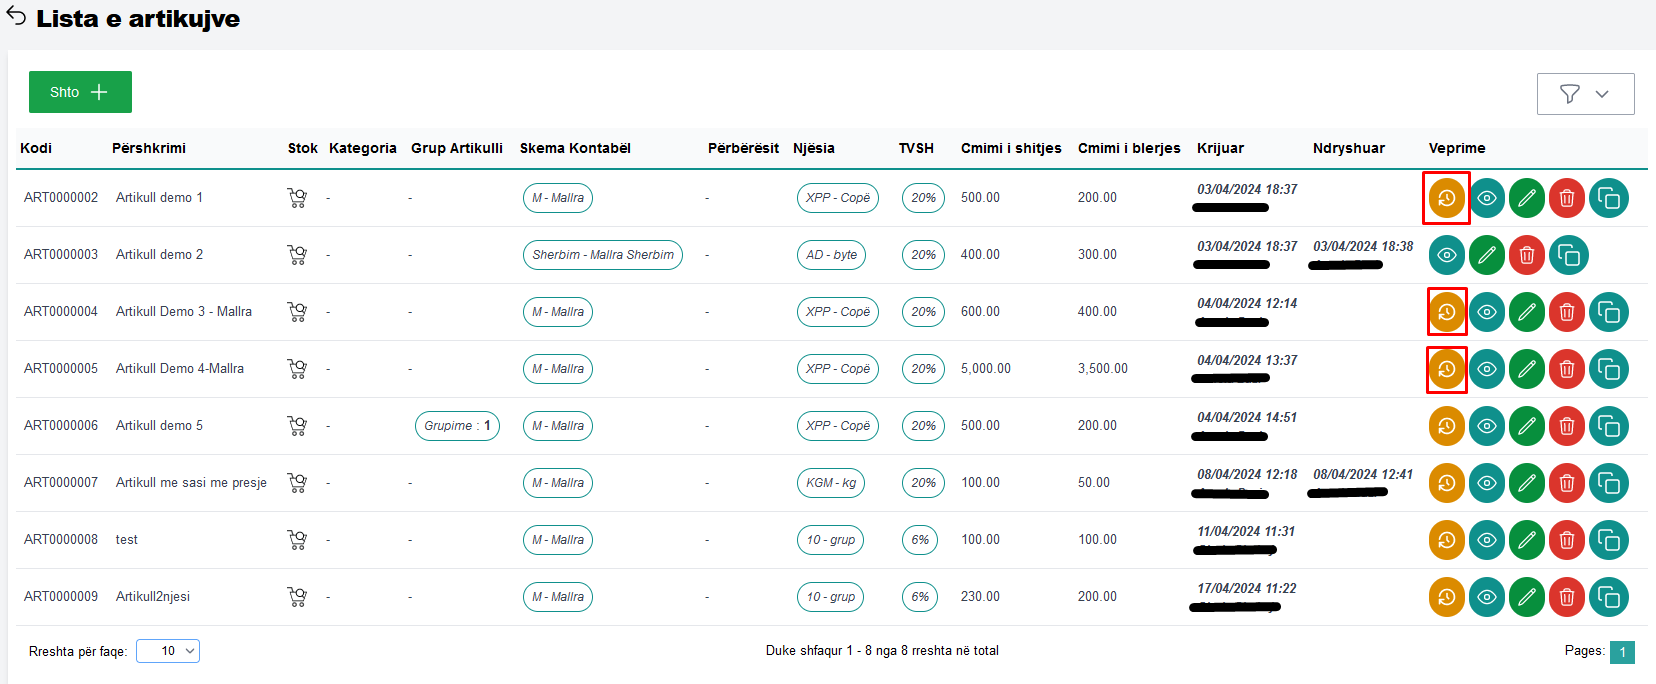Image resolution: width=1656 pixels, height=684 pixels.
Task: Expand the filter dropdown
Action: click(1585, 94)
